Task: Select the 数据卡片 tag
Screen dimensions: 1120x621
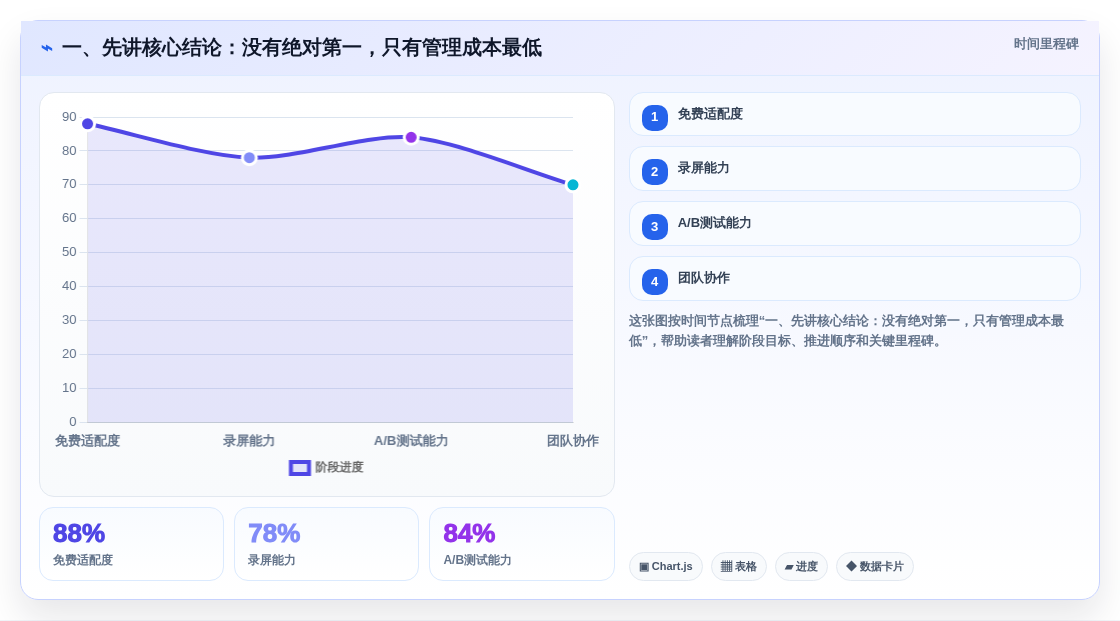Action: coord(875,567)
